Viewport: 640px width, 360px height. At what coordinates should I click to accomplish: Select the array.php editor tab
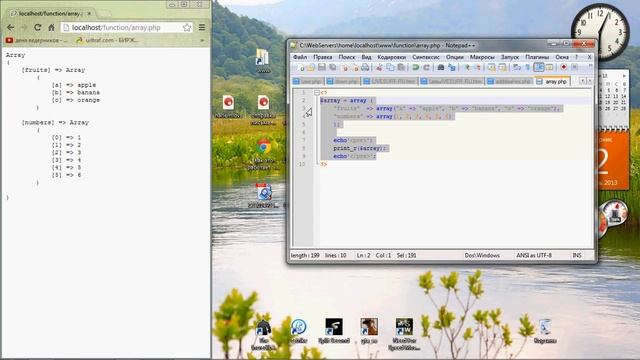point(552,81)
